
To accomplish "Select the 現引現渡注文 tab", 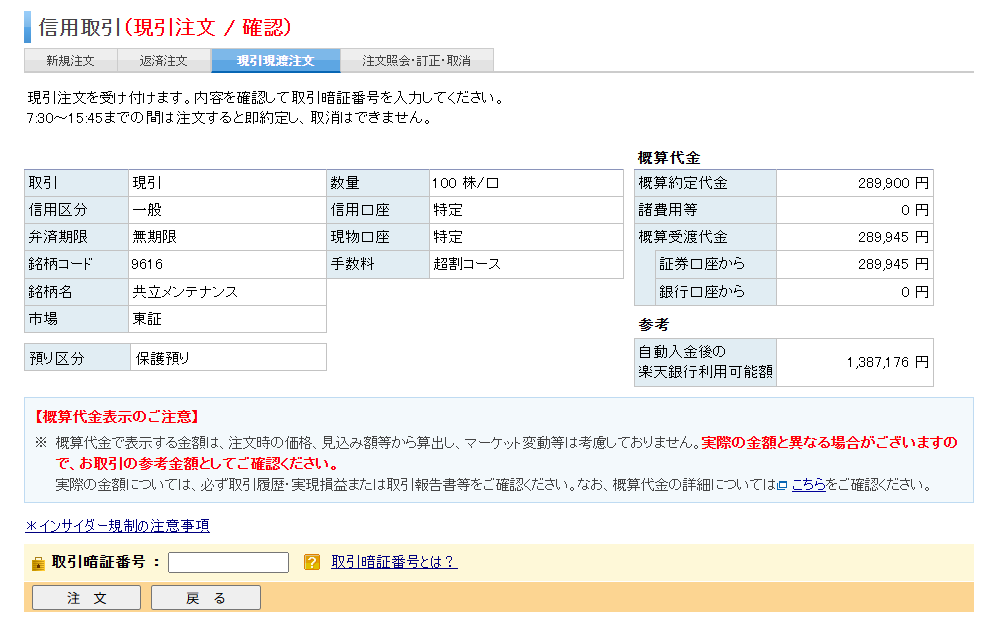I will coord(275,61).
